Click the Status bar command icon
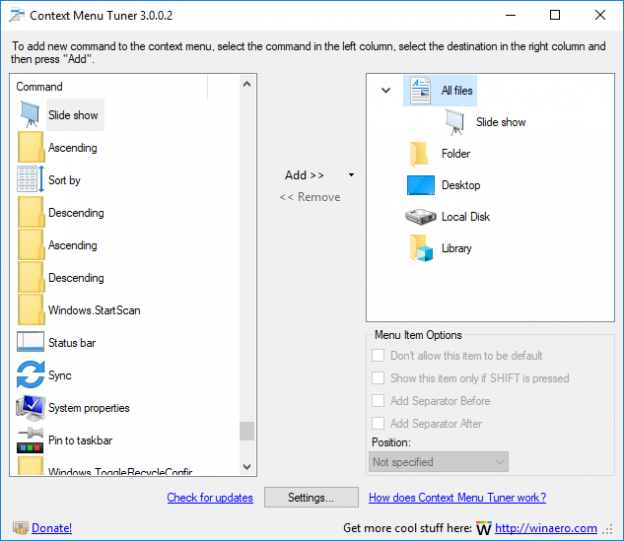This screenshot has width=624, height=541. pos(31,343)
